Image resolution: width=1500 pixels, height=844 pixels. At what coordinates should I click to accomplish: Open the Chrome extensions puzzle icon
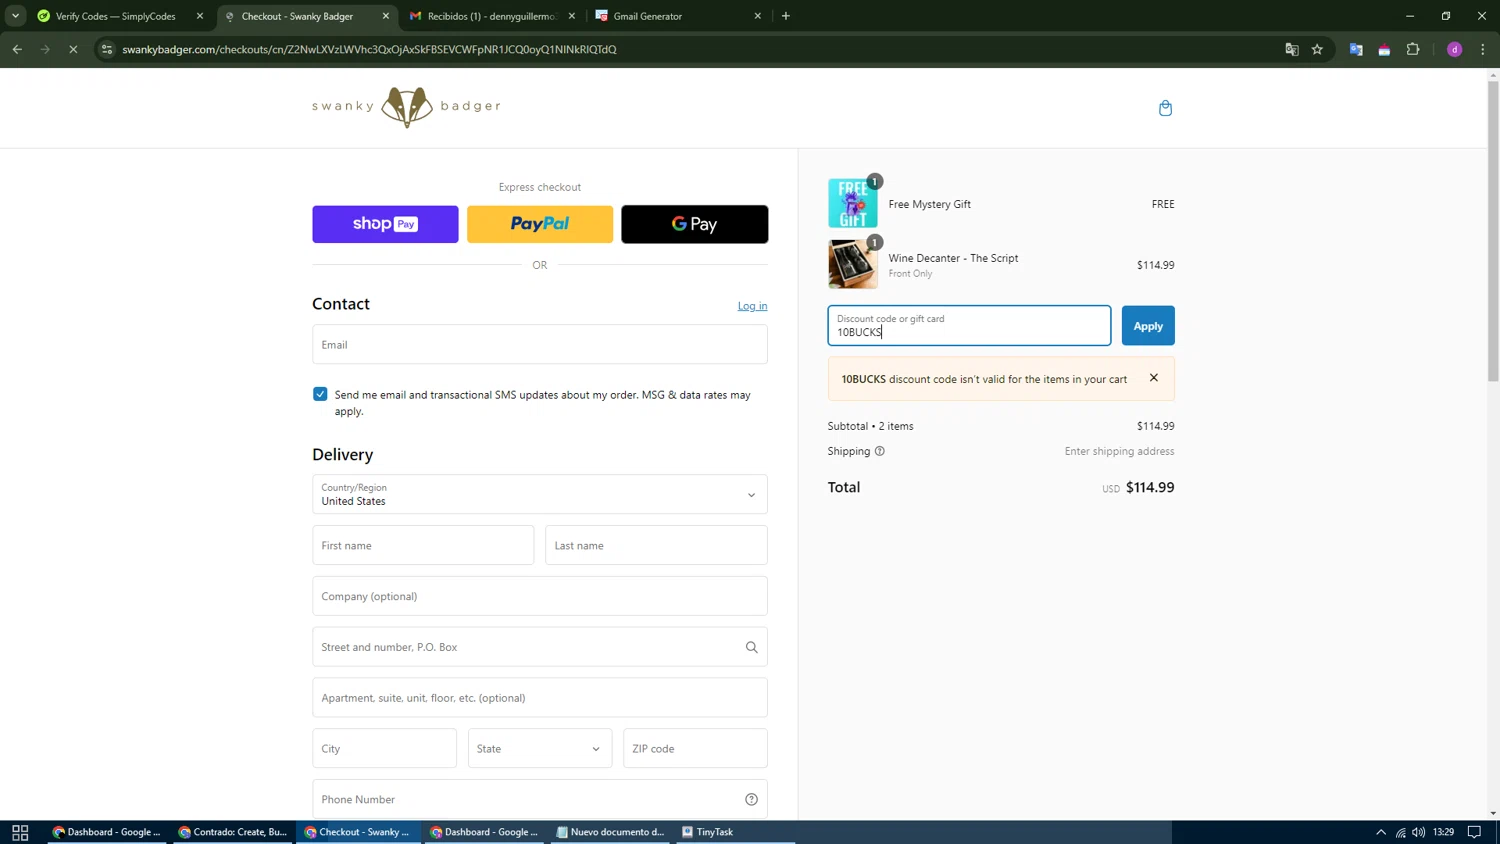pos(1413,49)
